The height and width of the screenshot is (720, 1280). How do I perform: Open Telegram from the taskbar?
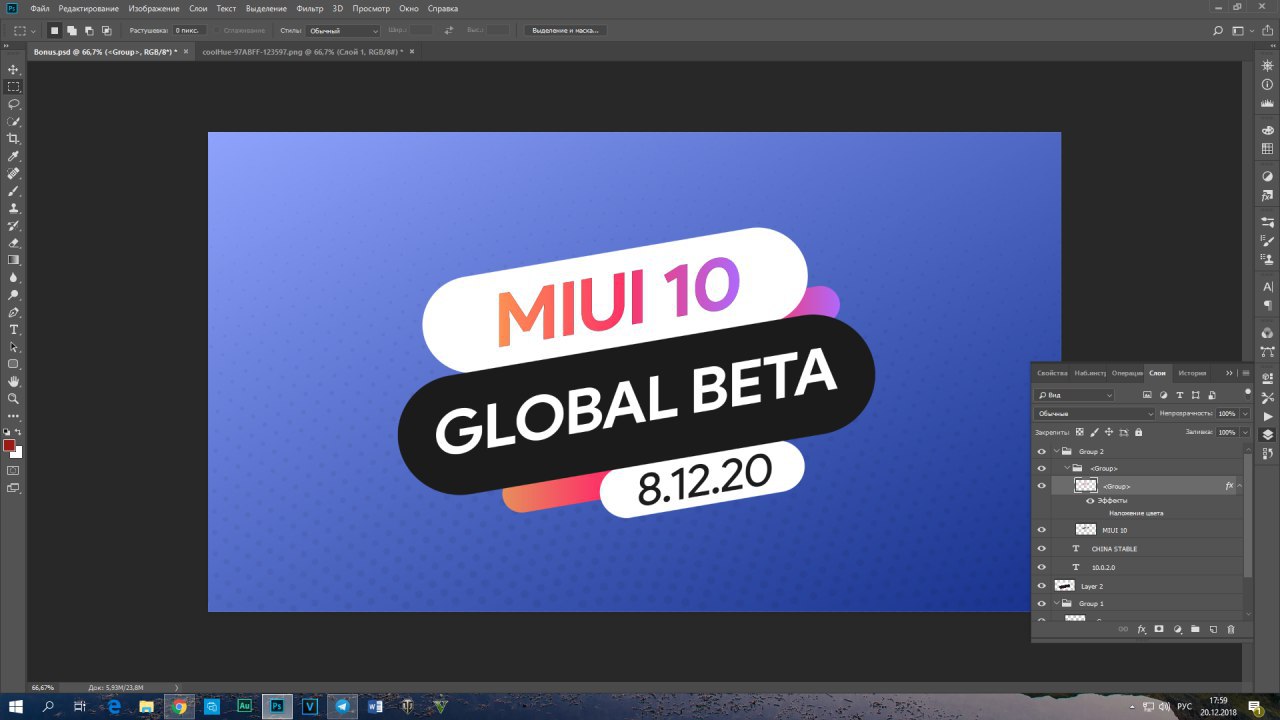pyautogui.click(x=343, y=706)
